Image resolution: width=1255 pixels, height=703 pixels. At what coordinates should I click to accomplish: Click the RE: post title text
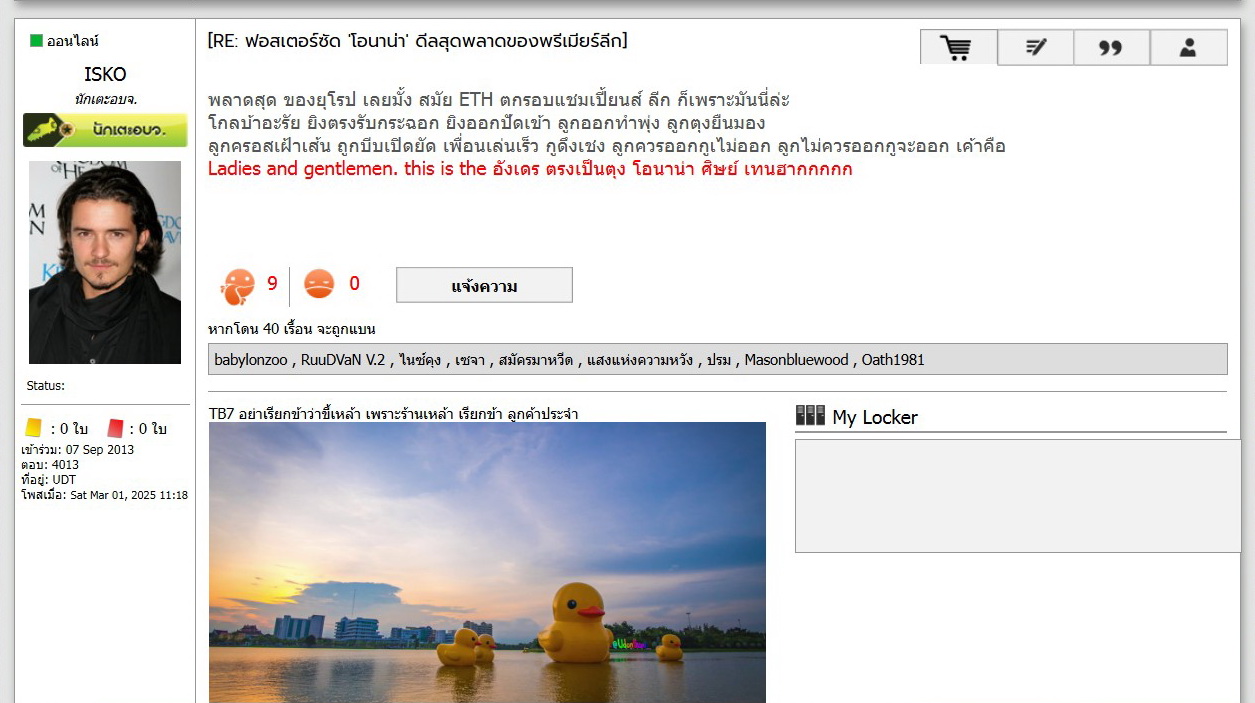pos(418,41)
